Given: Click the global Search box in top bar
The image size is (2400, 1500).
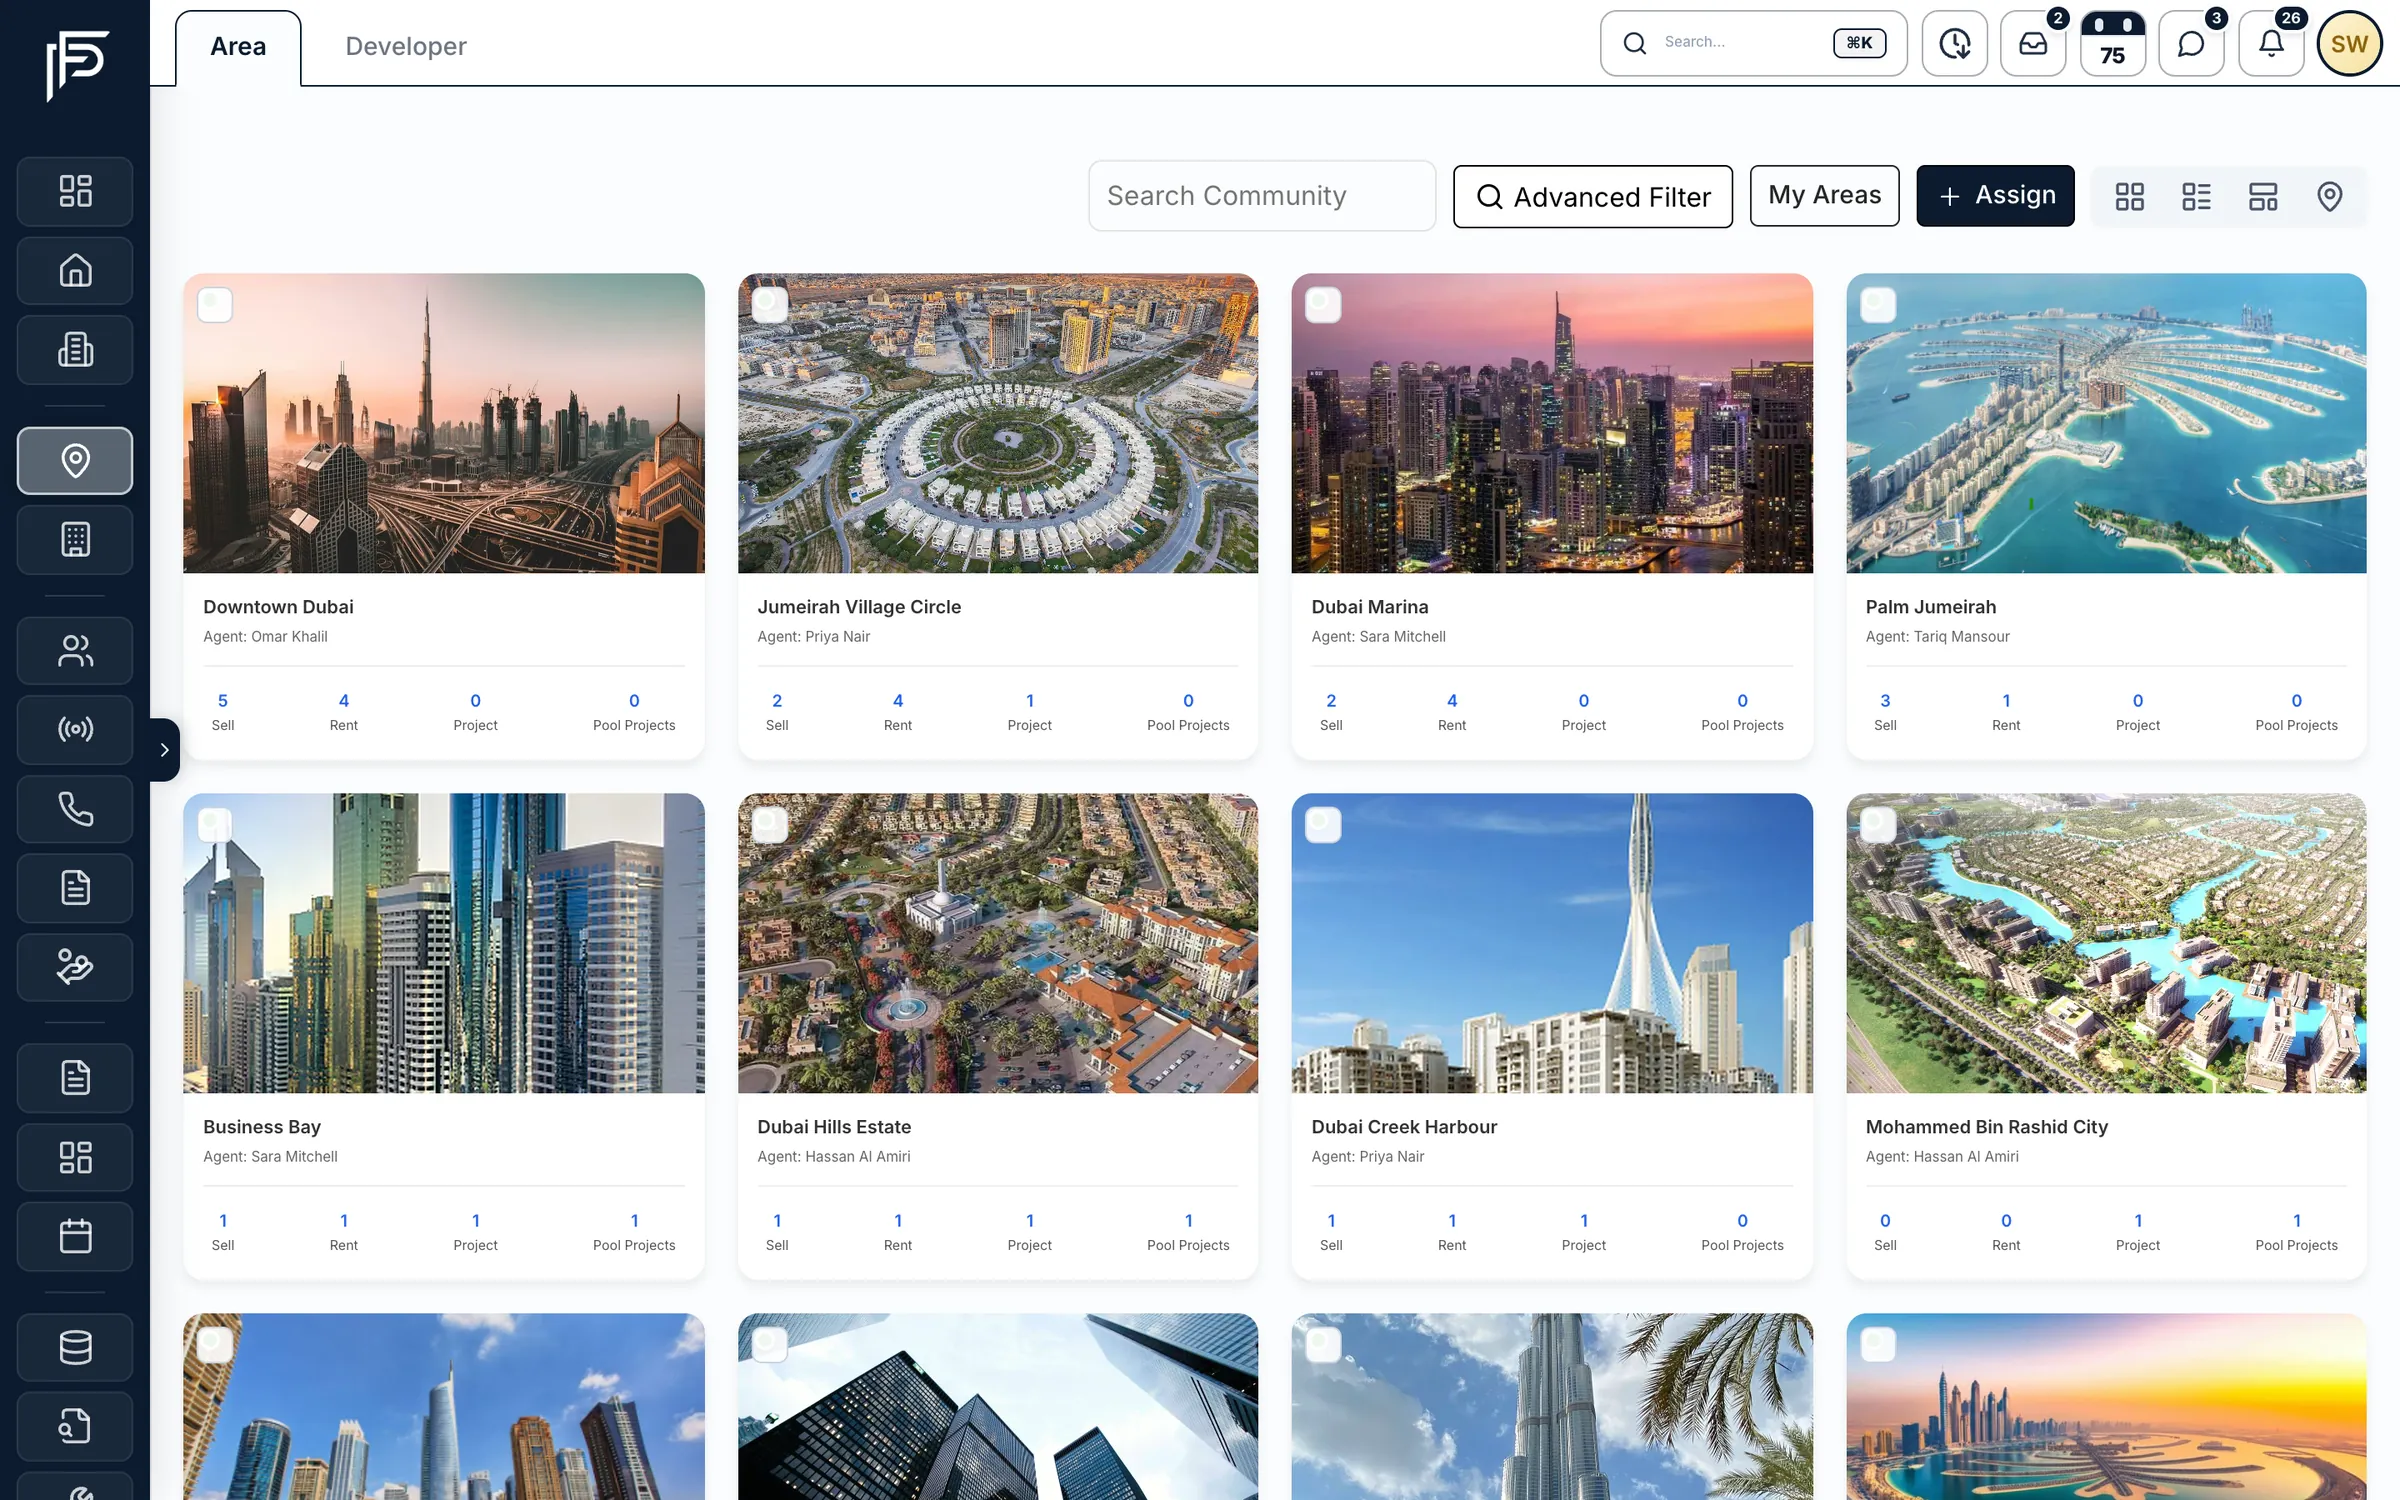Looking at the screenshot, I should coord(1753,43).
